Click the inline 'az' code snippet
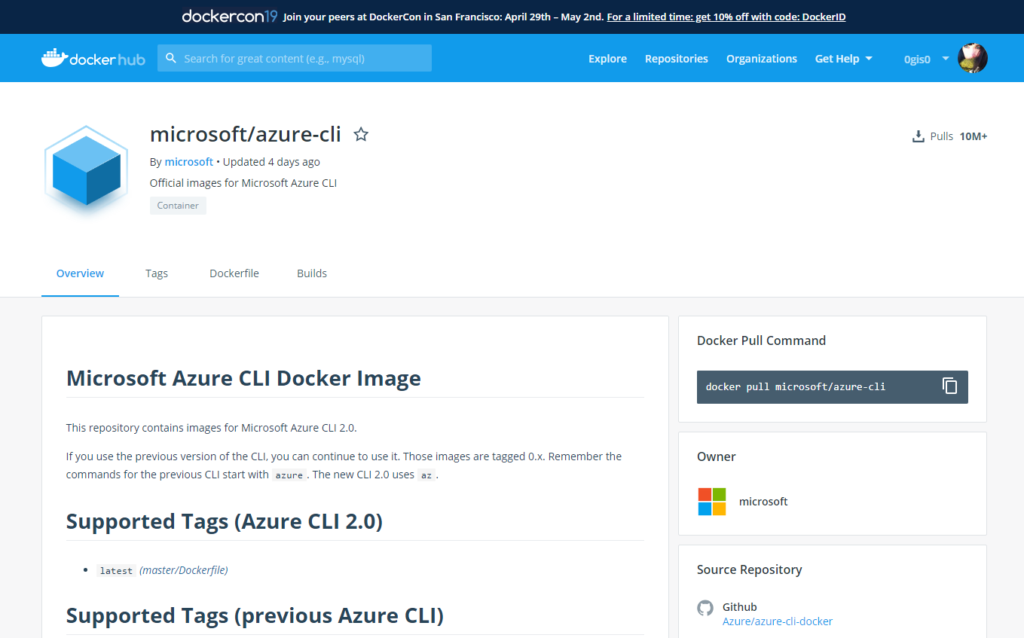This screenshot has width=1024, height=638. point(426,475)
